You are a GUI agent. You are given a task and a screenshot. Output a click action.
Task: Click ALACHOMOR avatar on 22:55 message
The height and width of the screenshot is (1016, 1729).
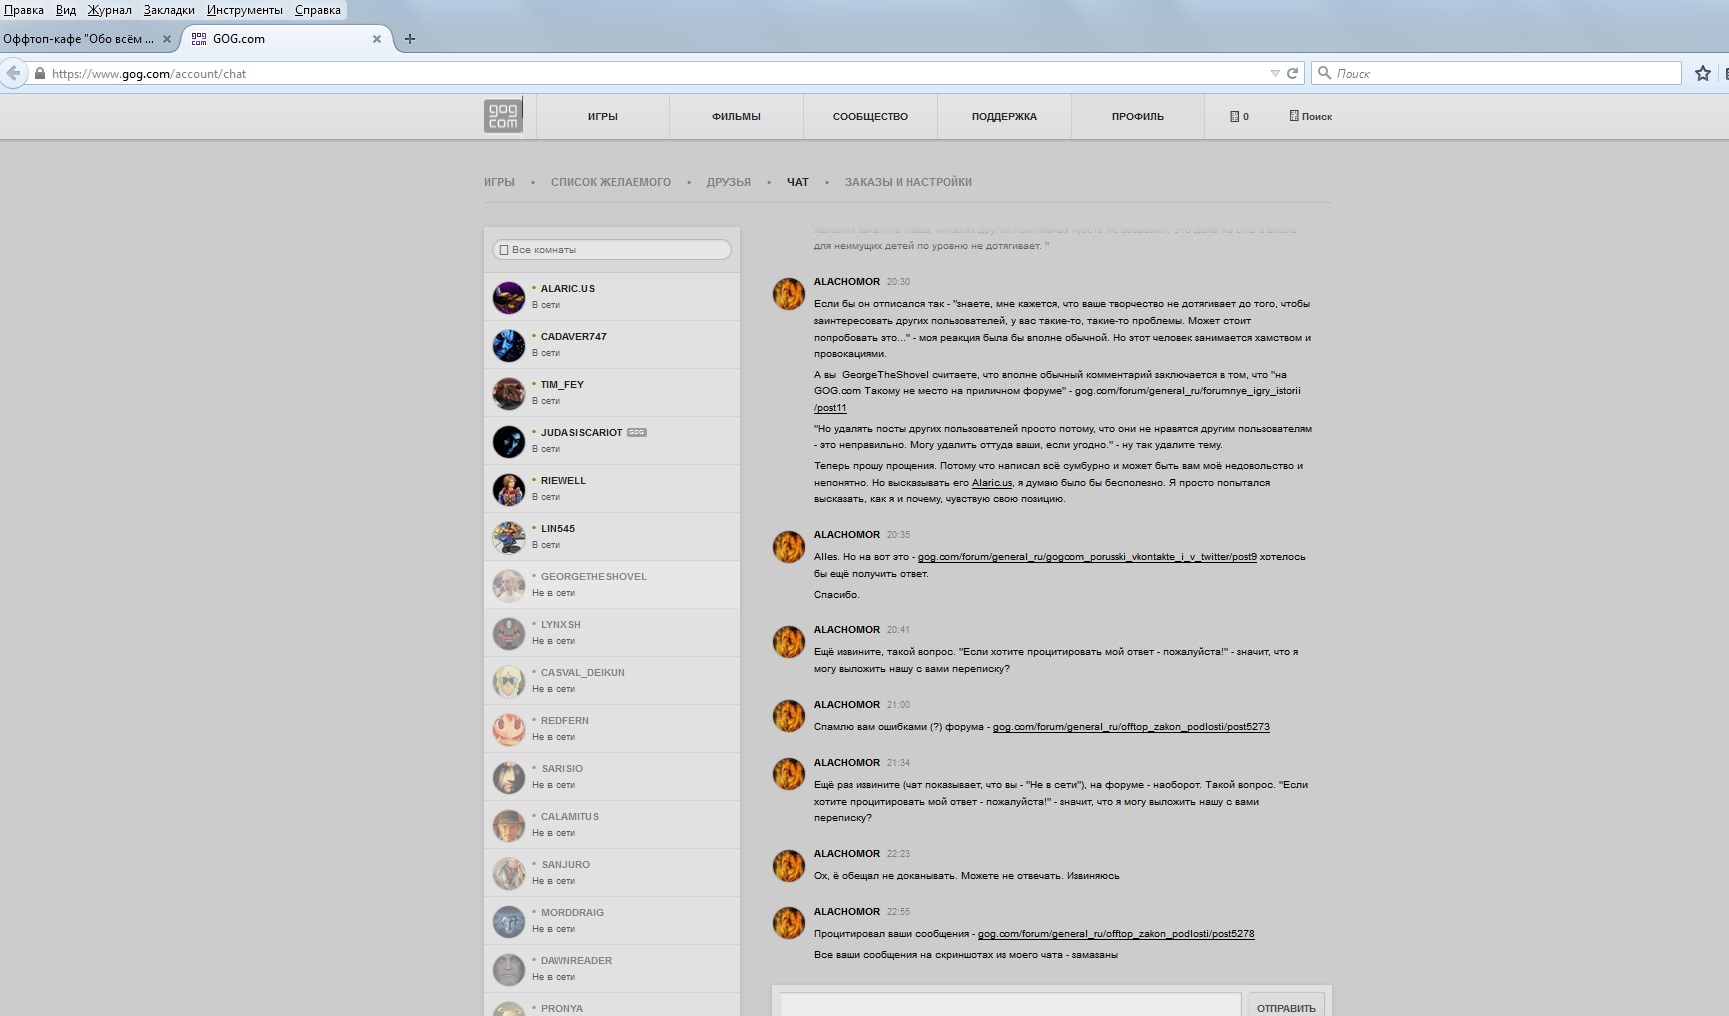[x=789, y=923]
